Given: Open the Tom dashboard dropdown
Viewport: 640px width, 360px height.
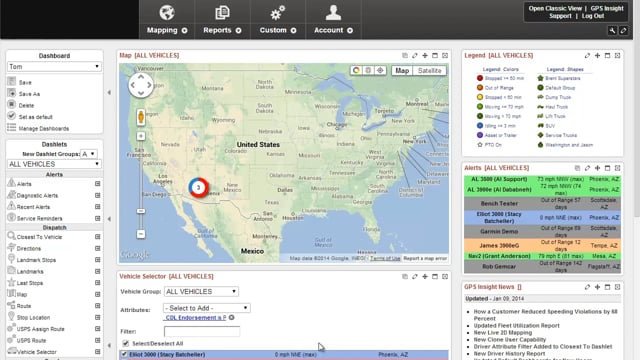Looking at the screenshot, I should [x=54, y=67].
